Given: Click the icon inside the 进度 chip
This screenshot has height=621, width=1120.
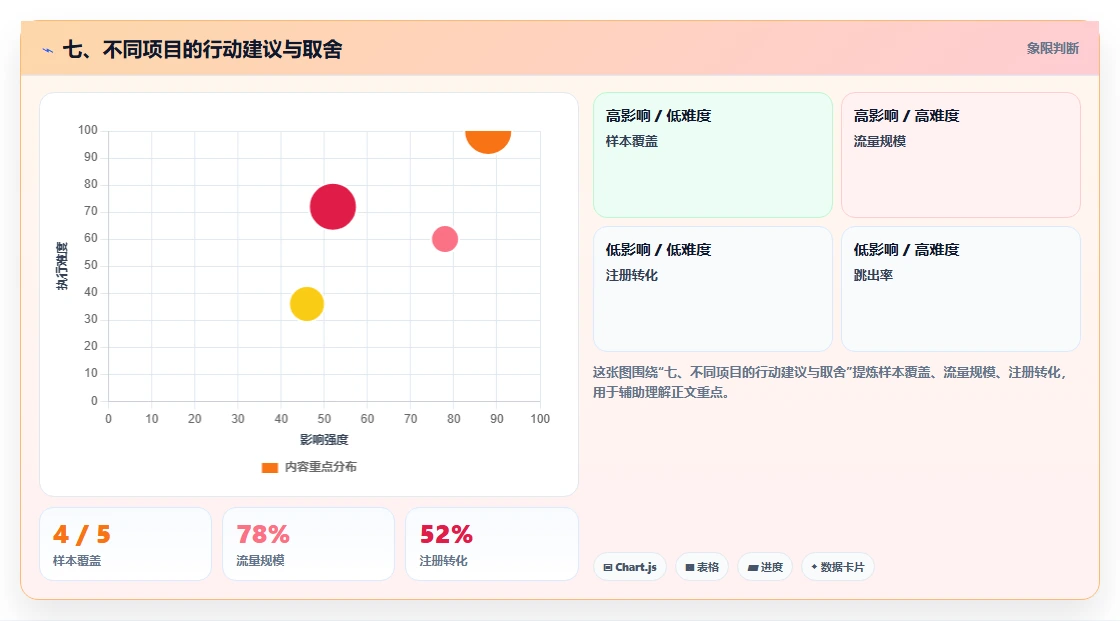Looking at the screenshot, I should (x=753, y=567).
